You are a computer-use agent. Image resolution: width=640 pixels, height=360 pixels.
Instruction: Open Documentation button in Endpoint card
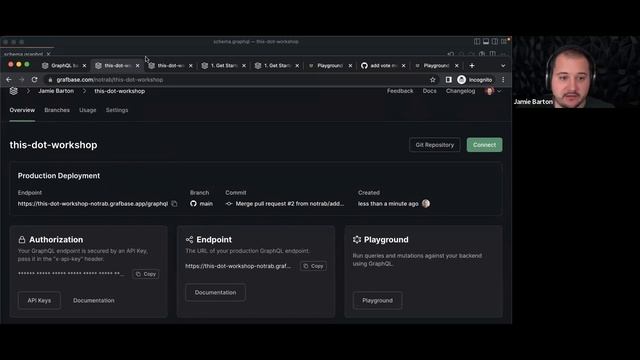pos(215,292)
